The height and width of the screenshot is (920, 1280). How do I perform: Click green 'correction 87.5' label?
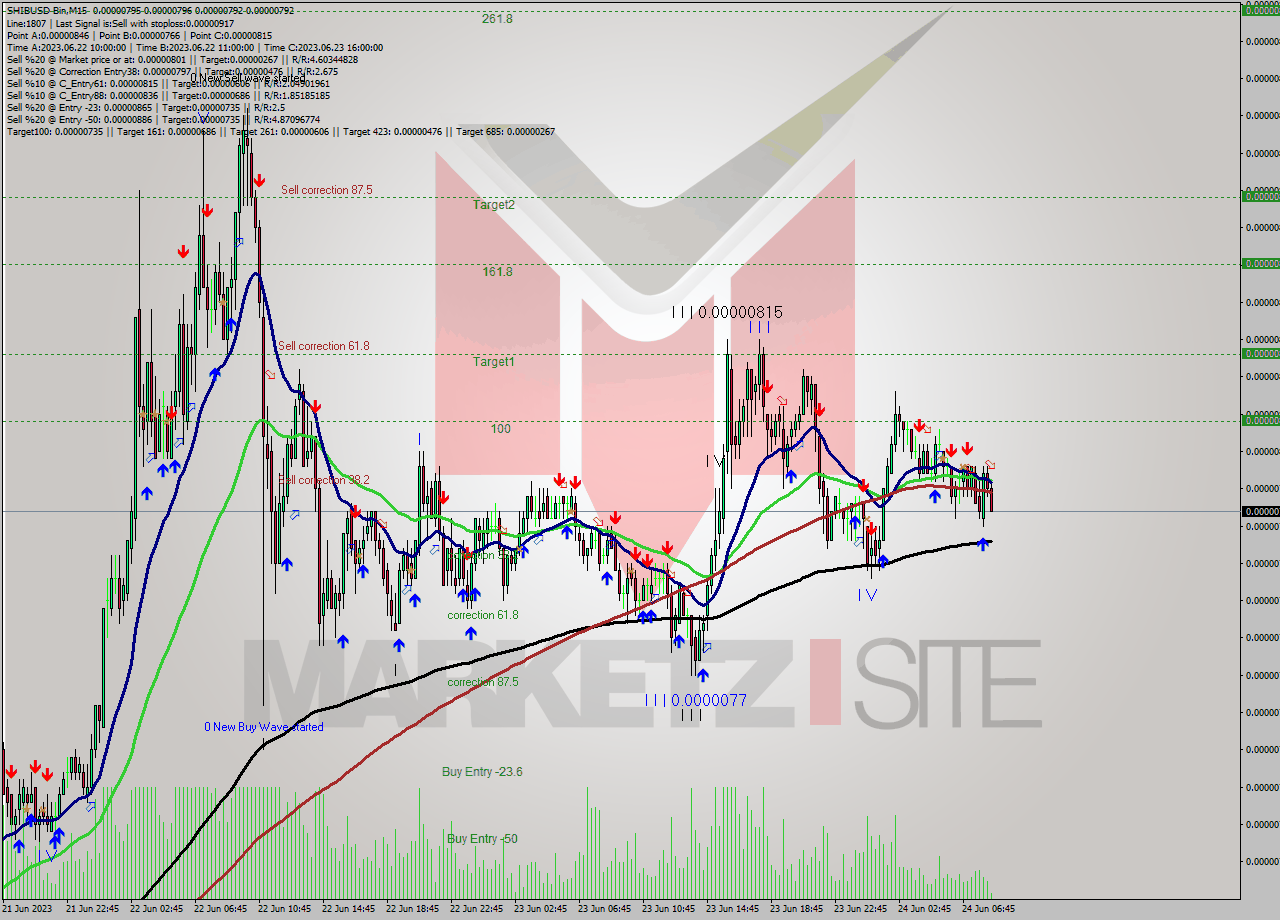tap(483, 682)
